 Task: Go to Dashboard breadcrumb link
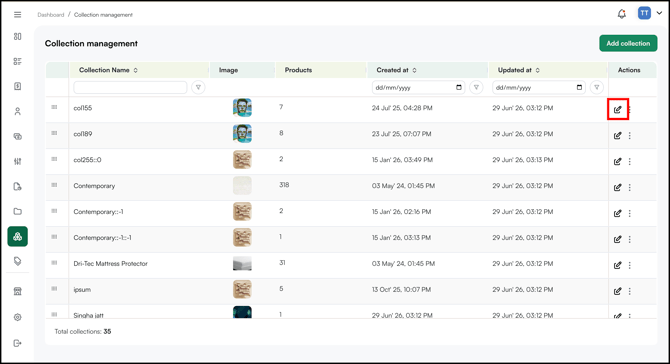[50, 15]
